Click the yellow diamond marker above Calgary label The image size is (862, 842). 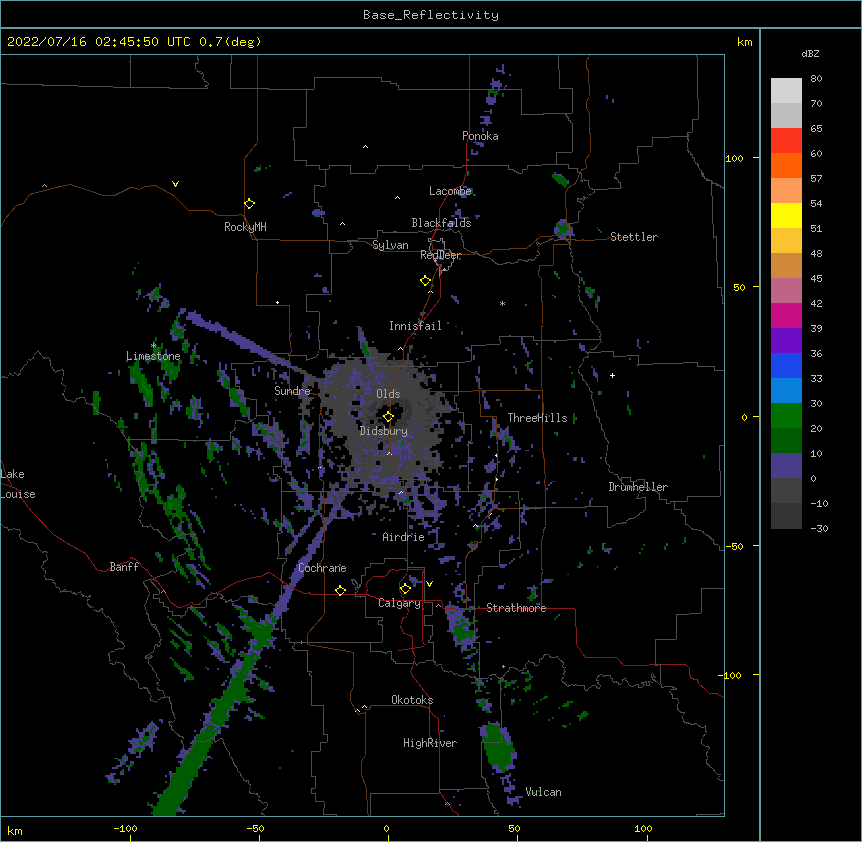(406, 589)
